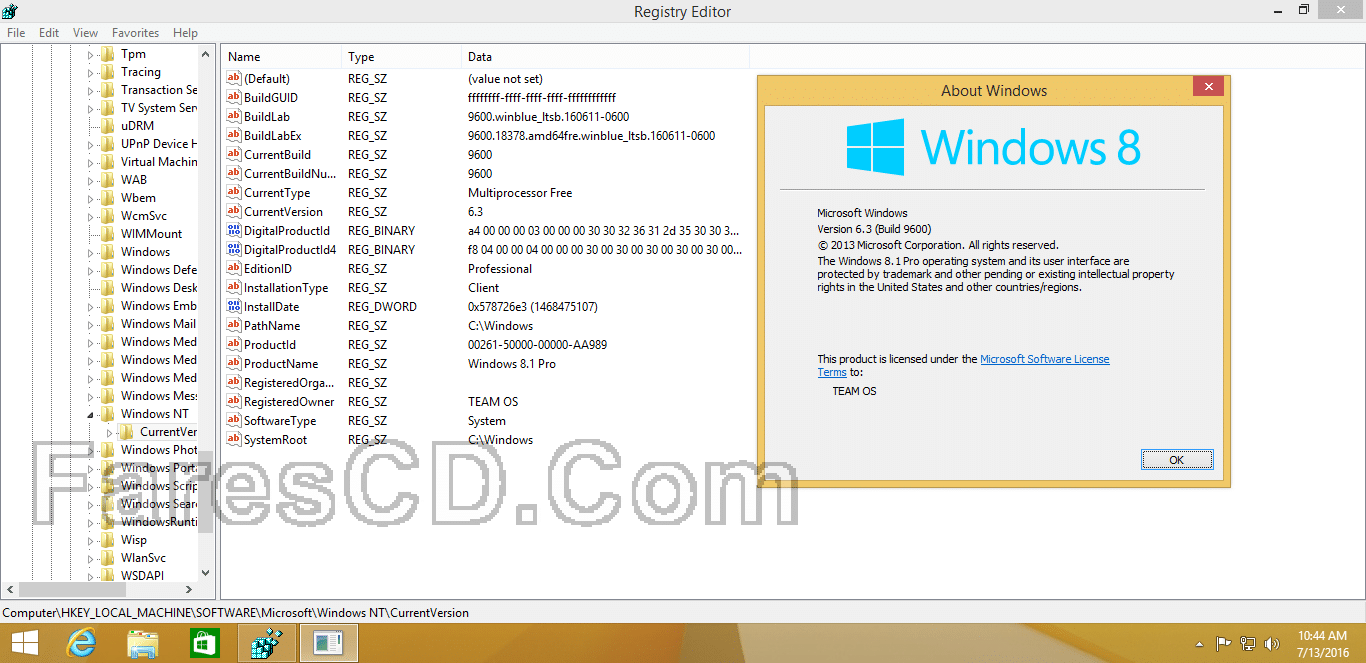This screenshot has width=1366, height=663.
Task: Open Action Center flag in system tray
Action: click(x=1223, y=644)
